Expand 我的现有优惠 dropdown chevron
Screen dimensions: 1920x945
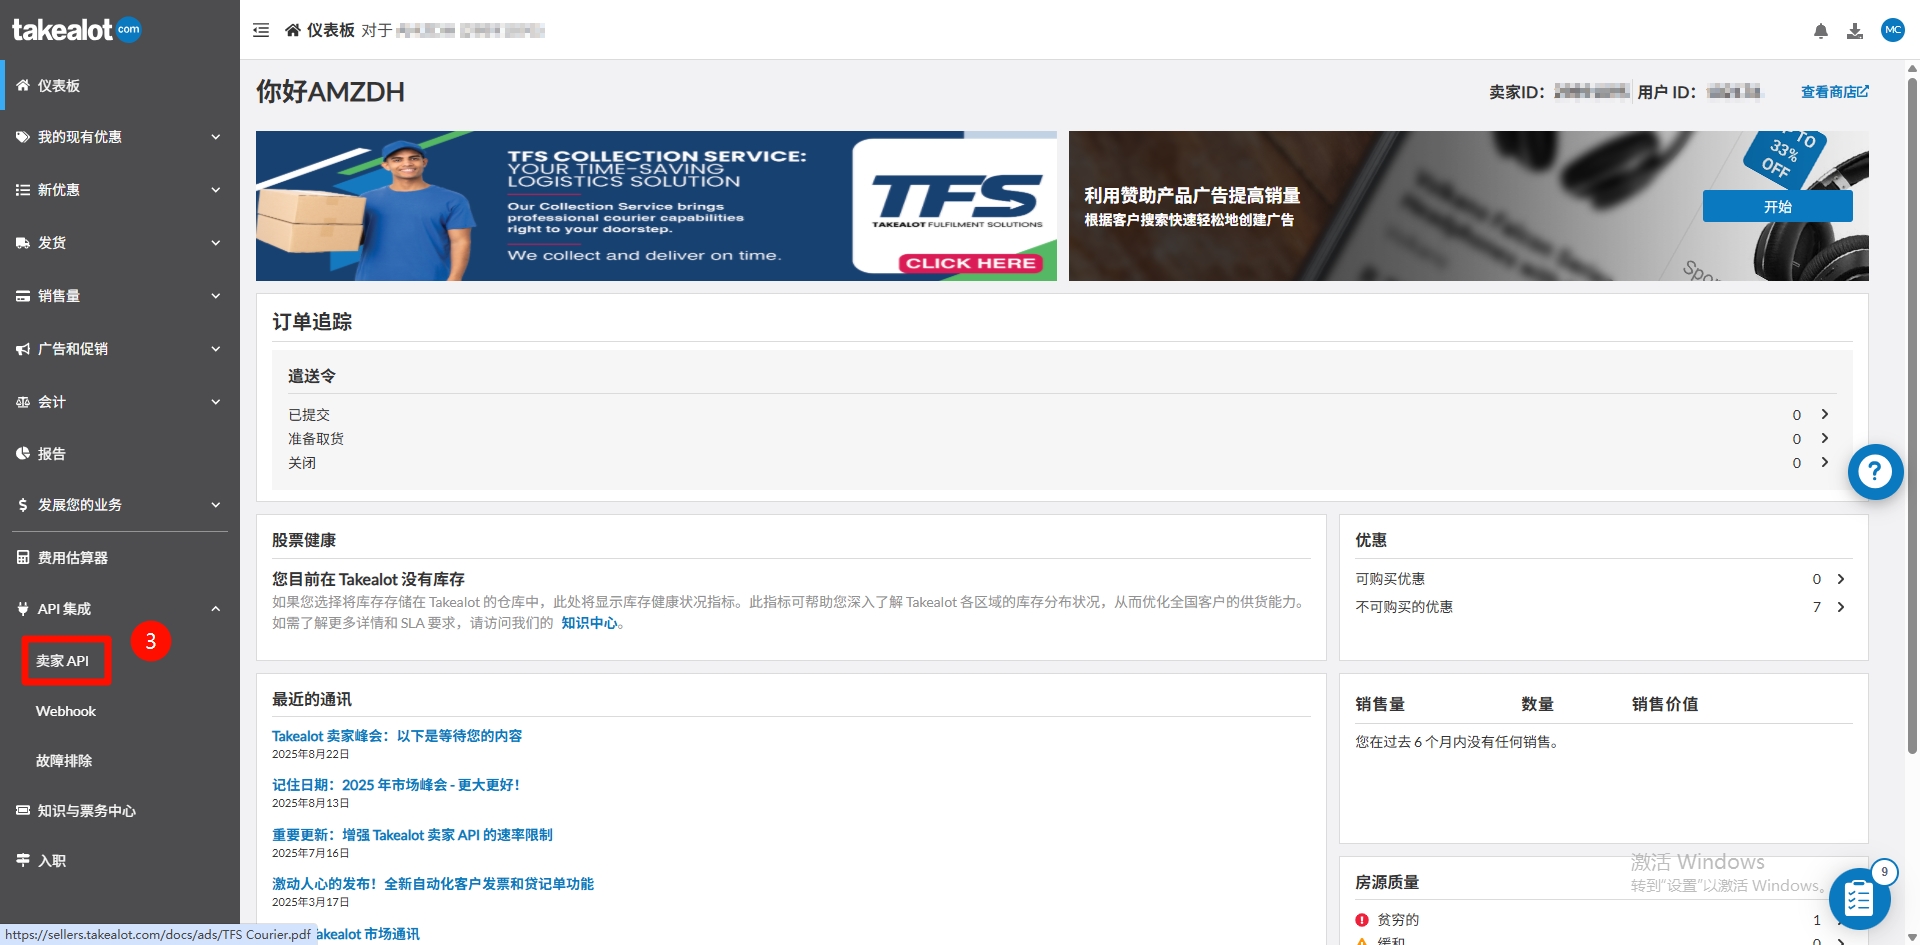216,137
